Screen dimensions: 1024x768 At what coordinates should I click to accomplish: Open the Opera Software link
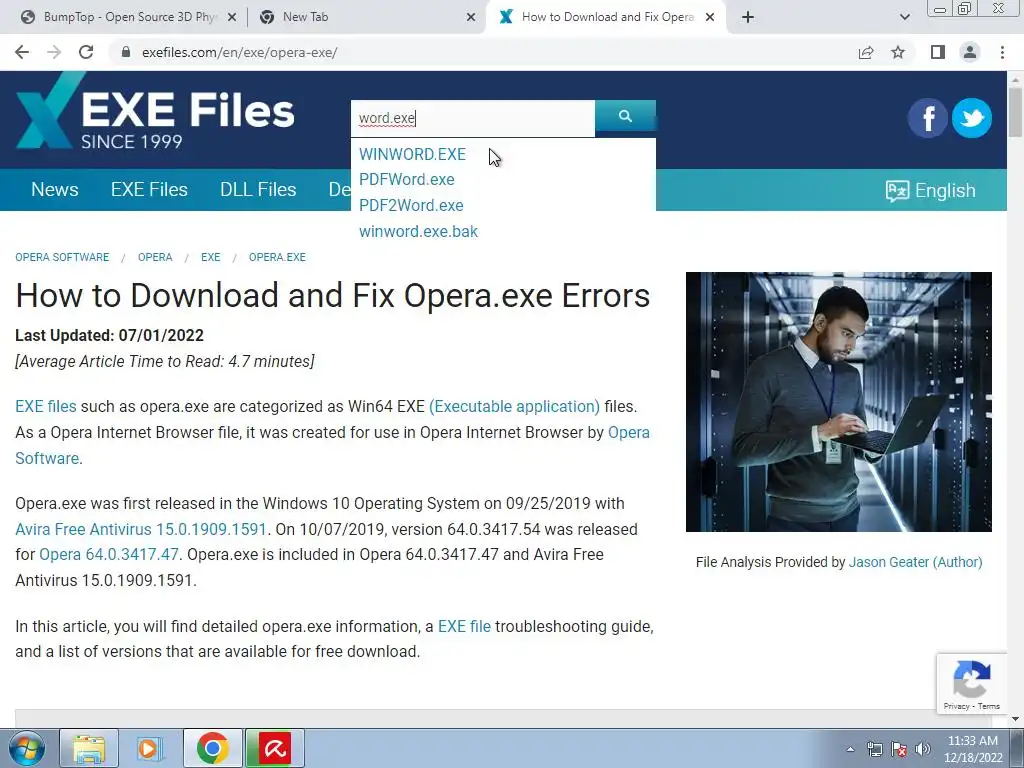tap(629, 432)
